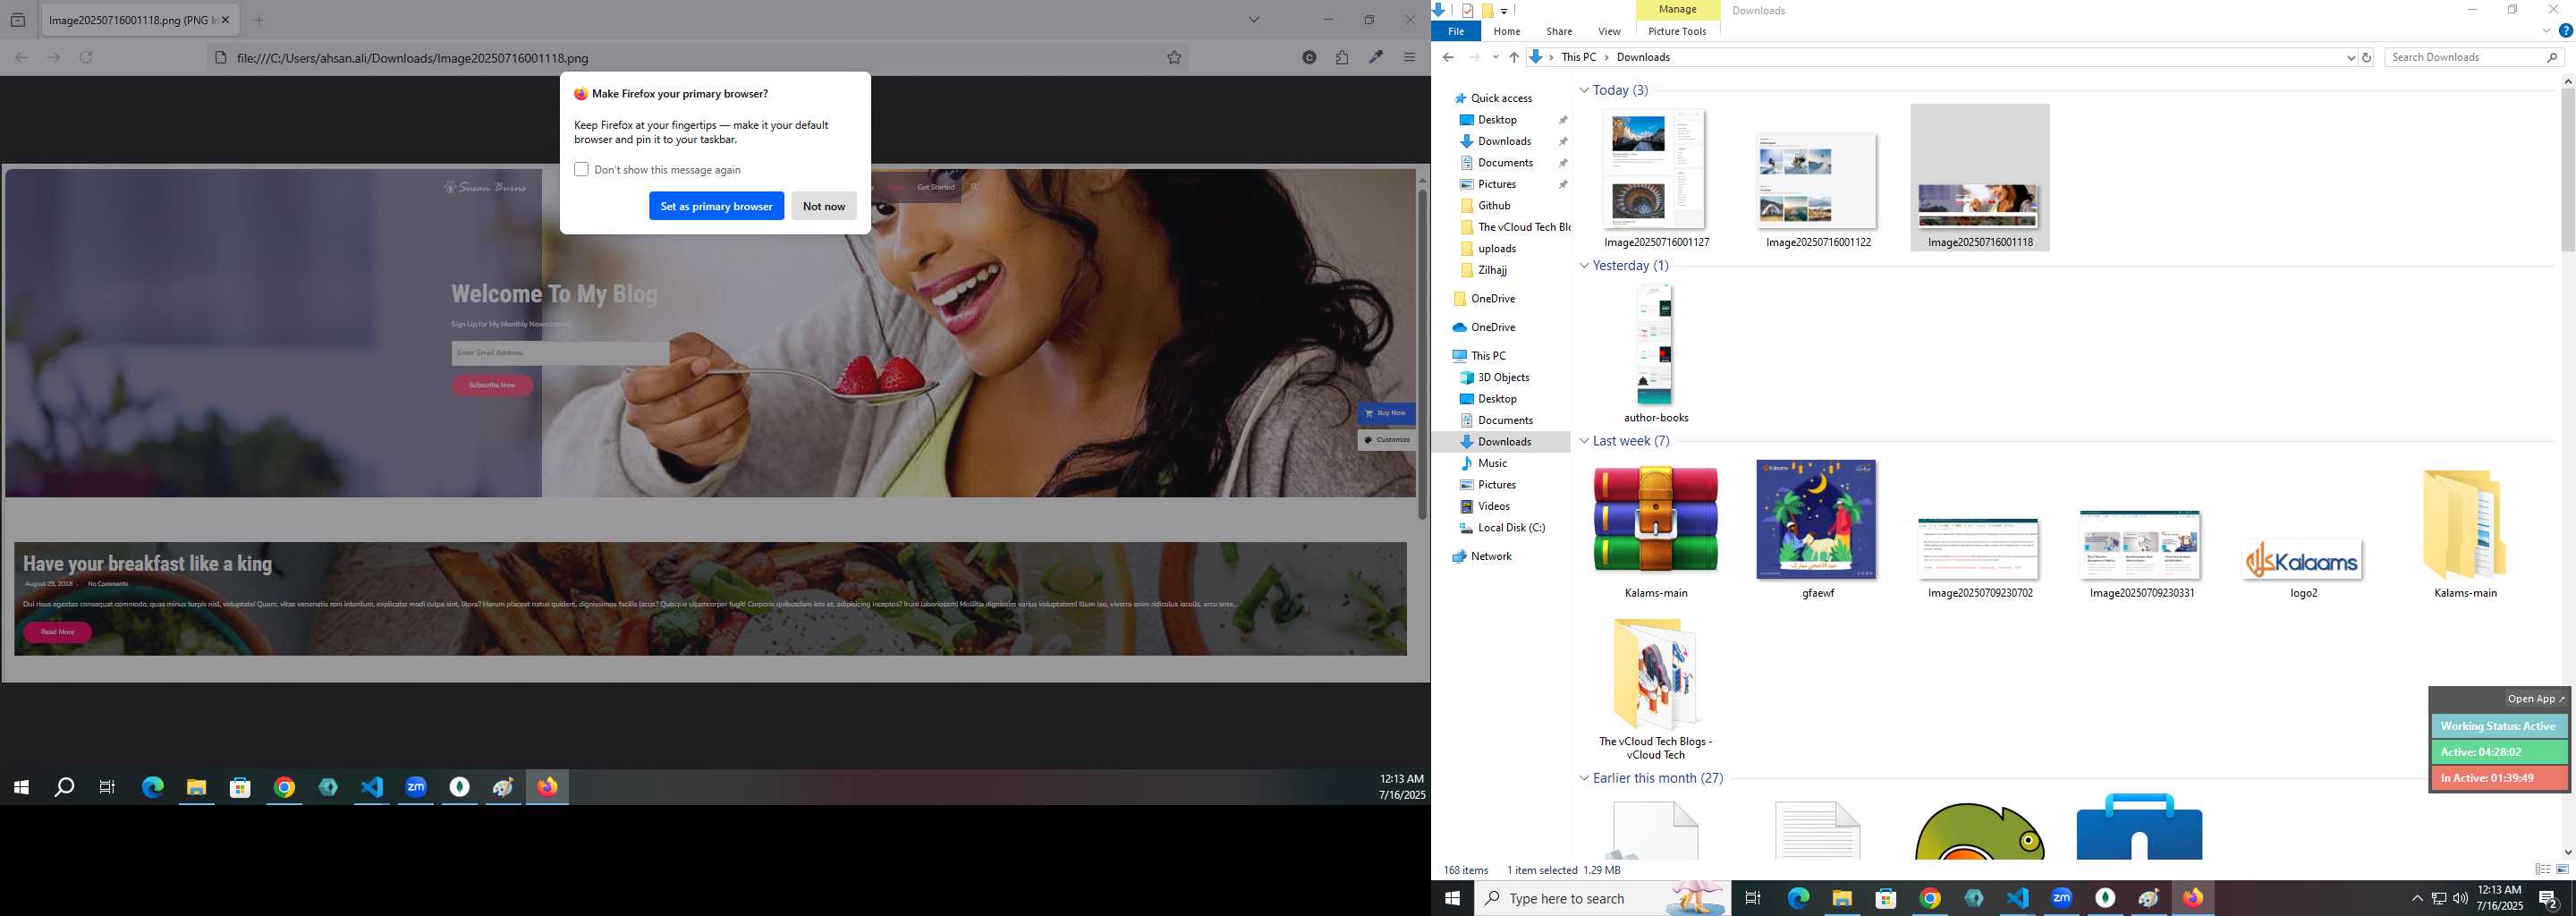The image size is (2576, 916).
Task: Click the Firefox reload page icon
Action: point(86,58)
